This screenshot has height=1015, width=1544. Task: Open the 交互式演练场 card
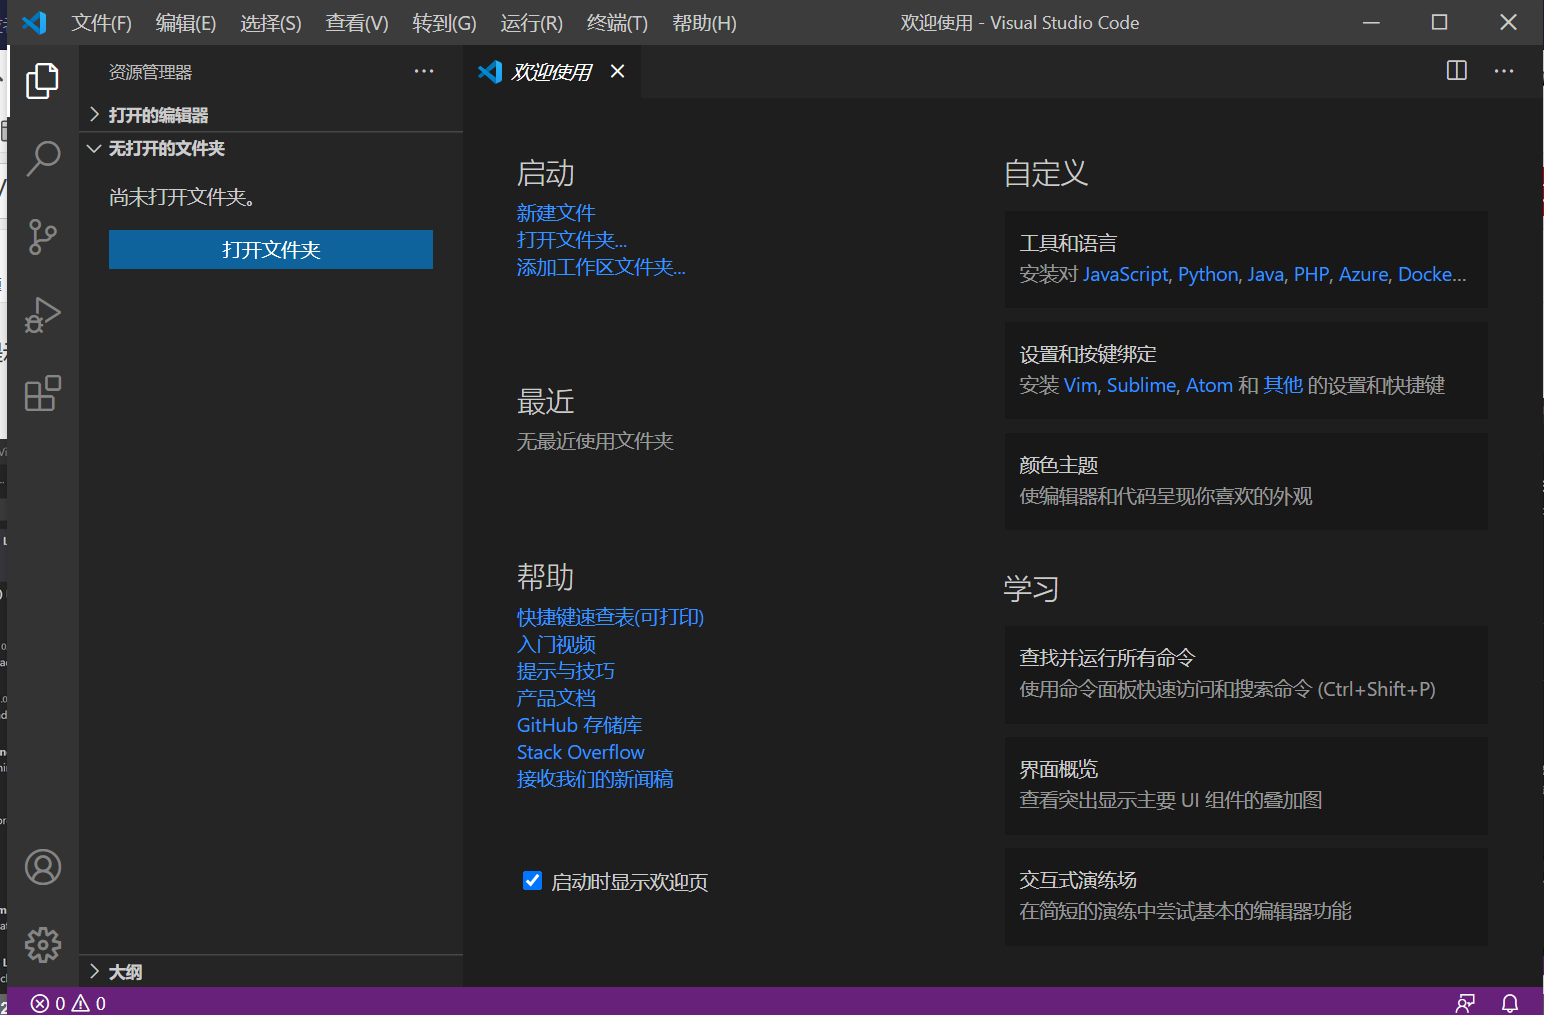tap(1246, 896)
